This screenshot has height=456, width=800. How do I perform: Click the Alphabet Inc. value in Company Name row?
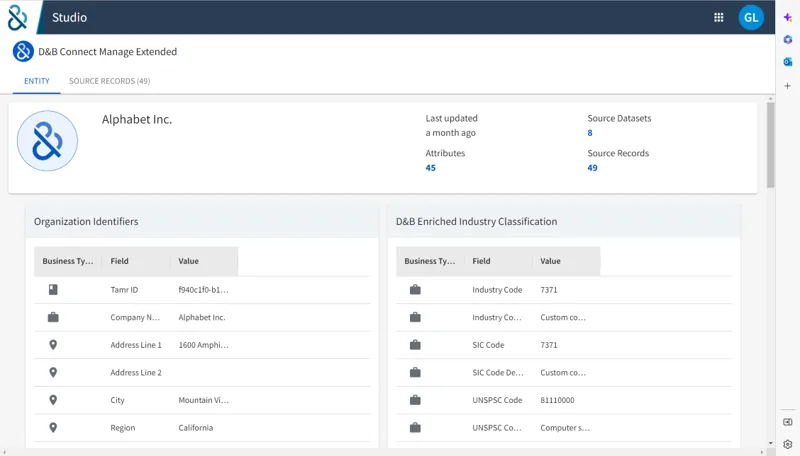coord(202,317)
